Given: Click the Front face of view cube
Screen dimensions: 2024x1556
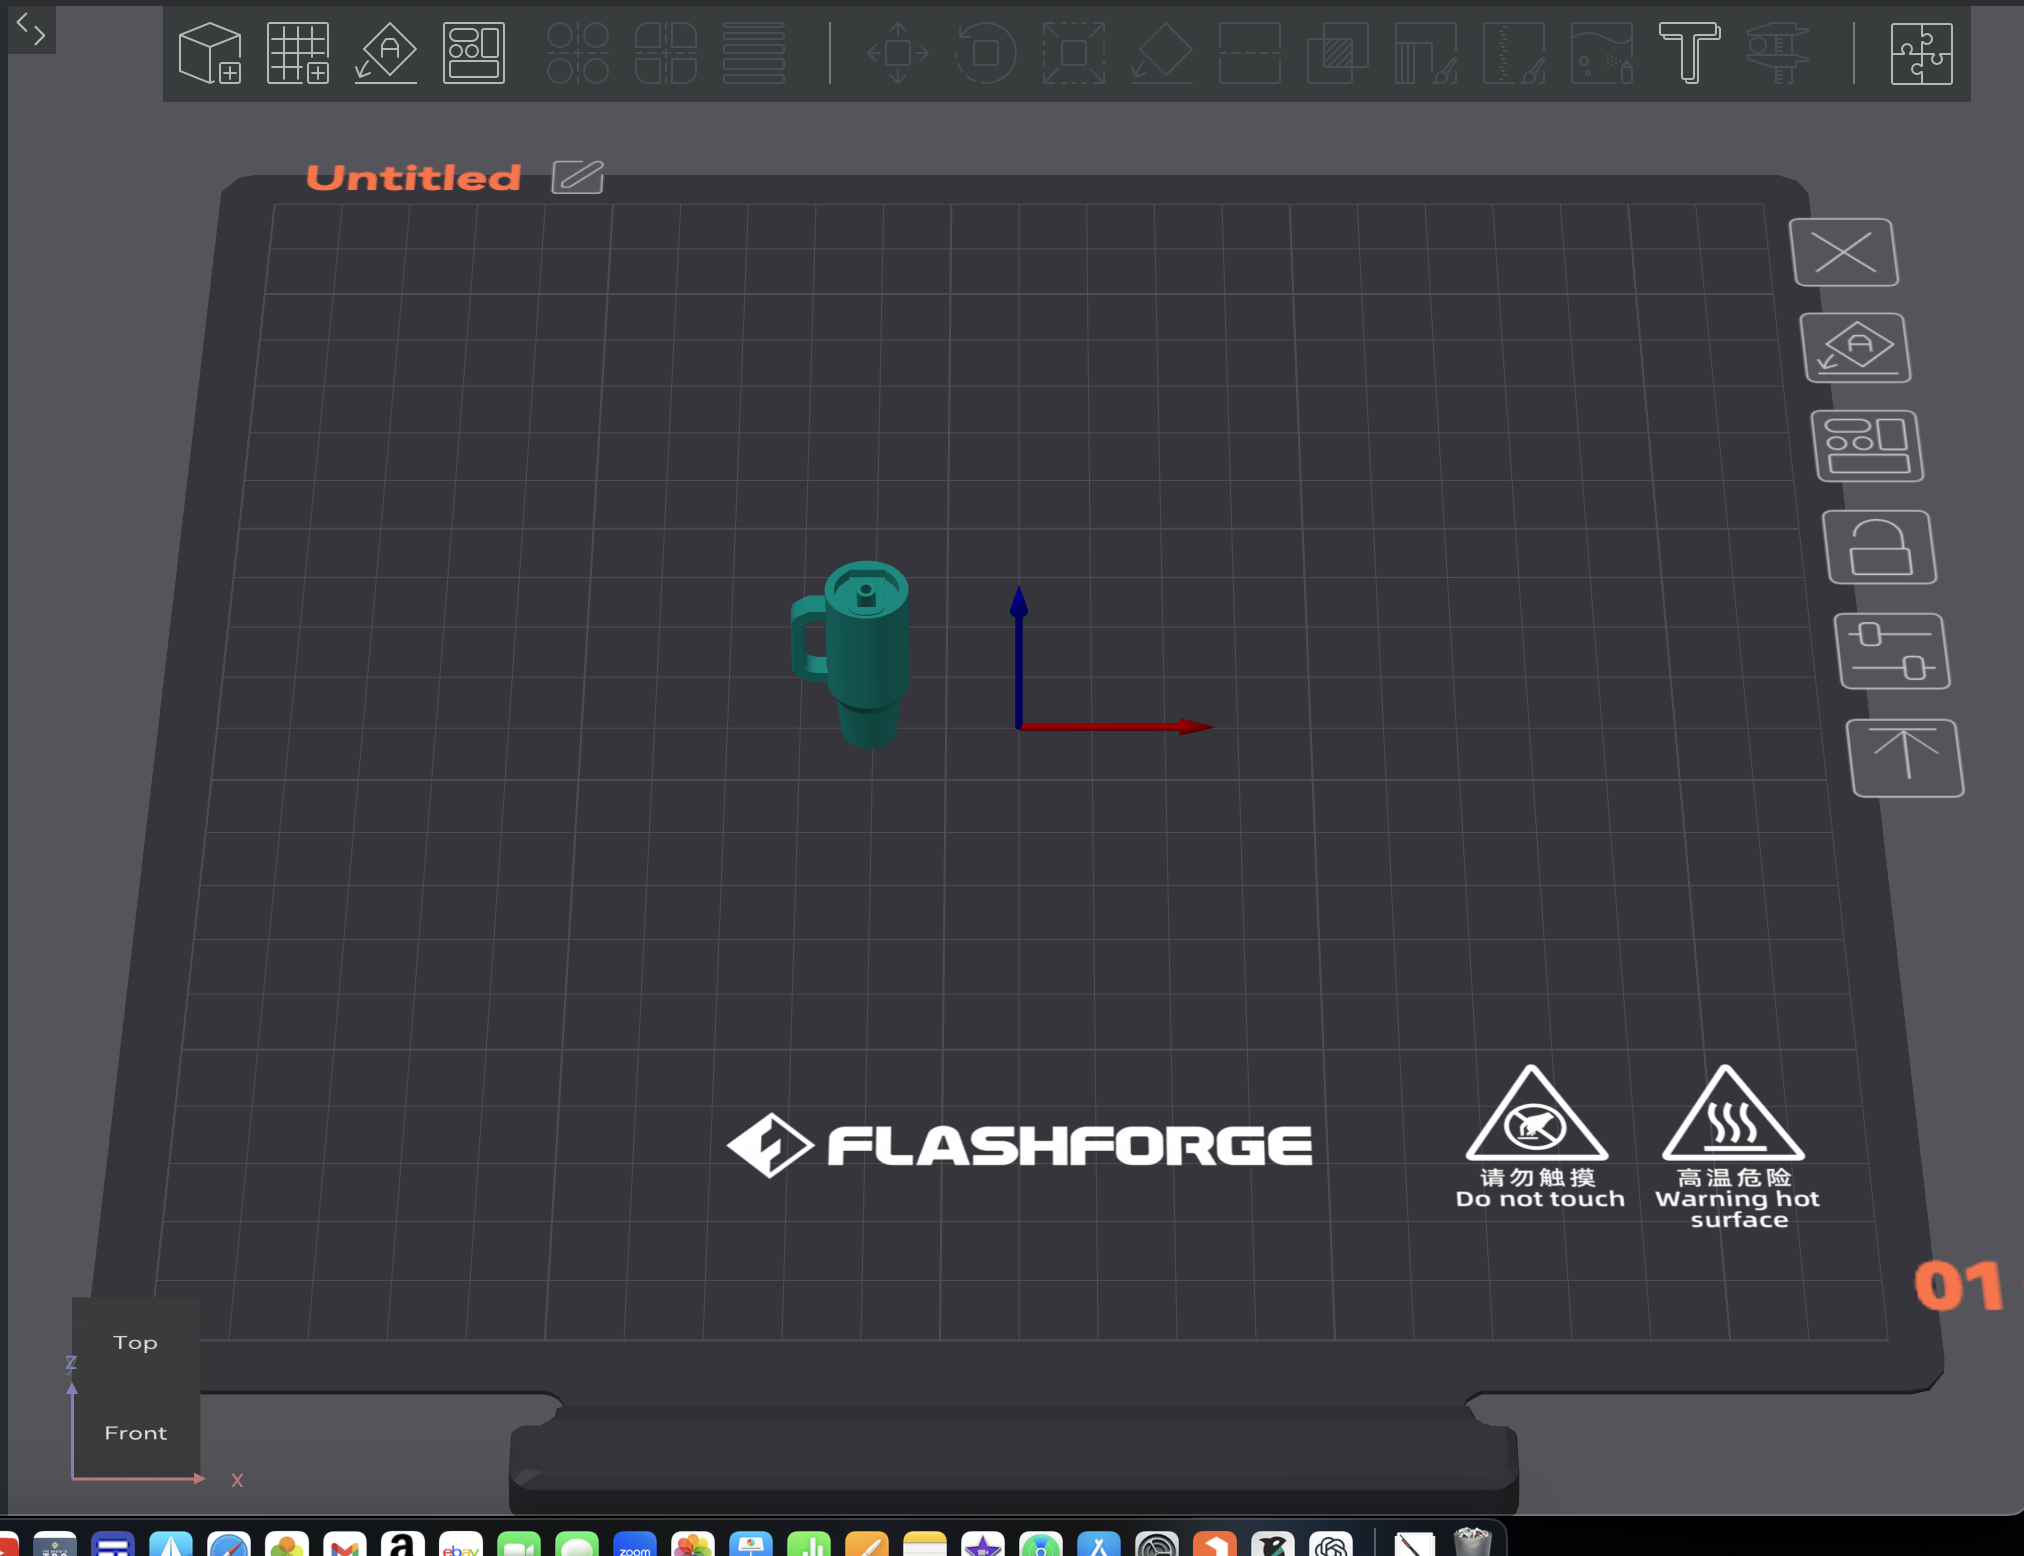Looking at the screenshot, I should click(x=135, y=1433).
